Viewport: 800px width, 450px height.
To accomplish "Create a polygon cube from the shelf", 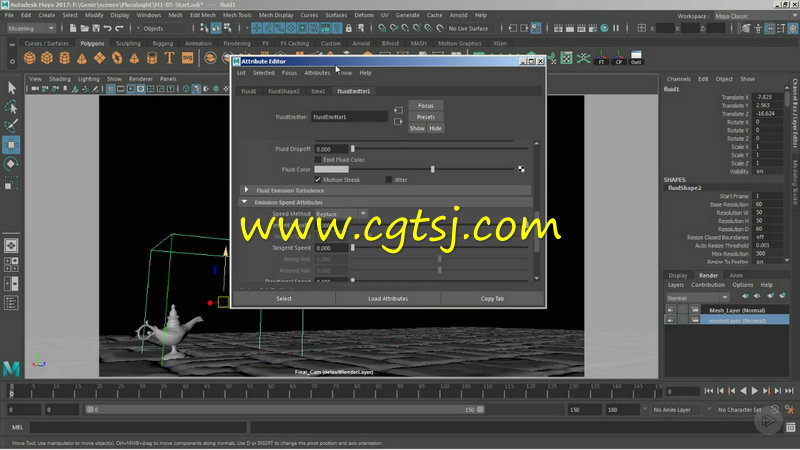I will coord(47,58).
